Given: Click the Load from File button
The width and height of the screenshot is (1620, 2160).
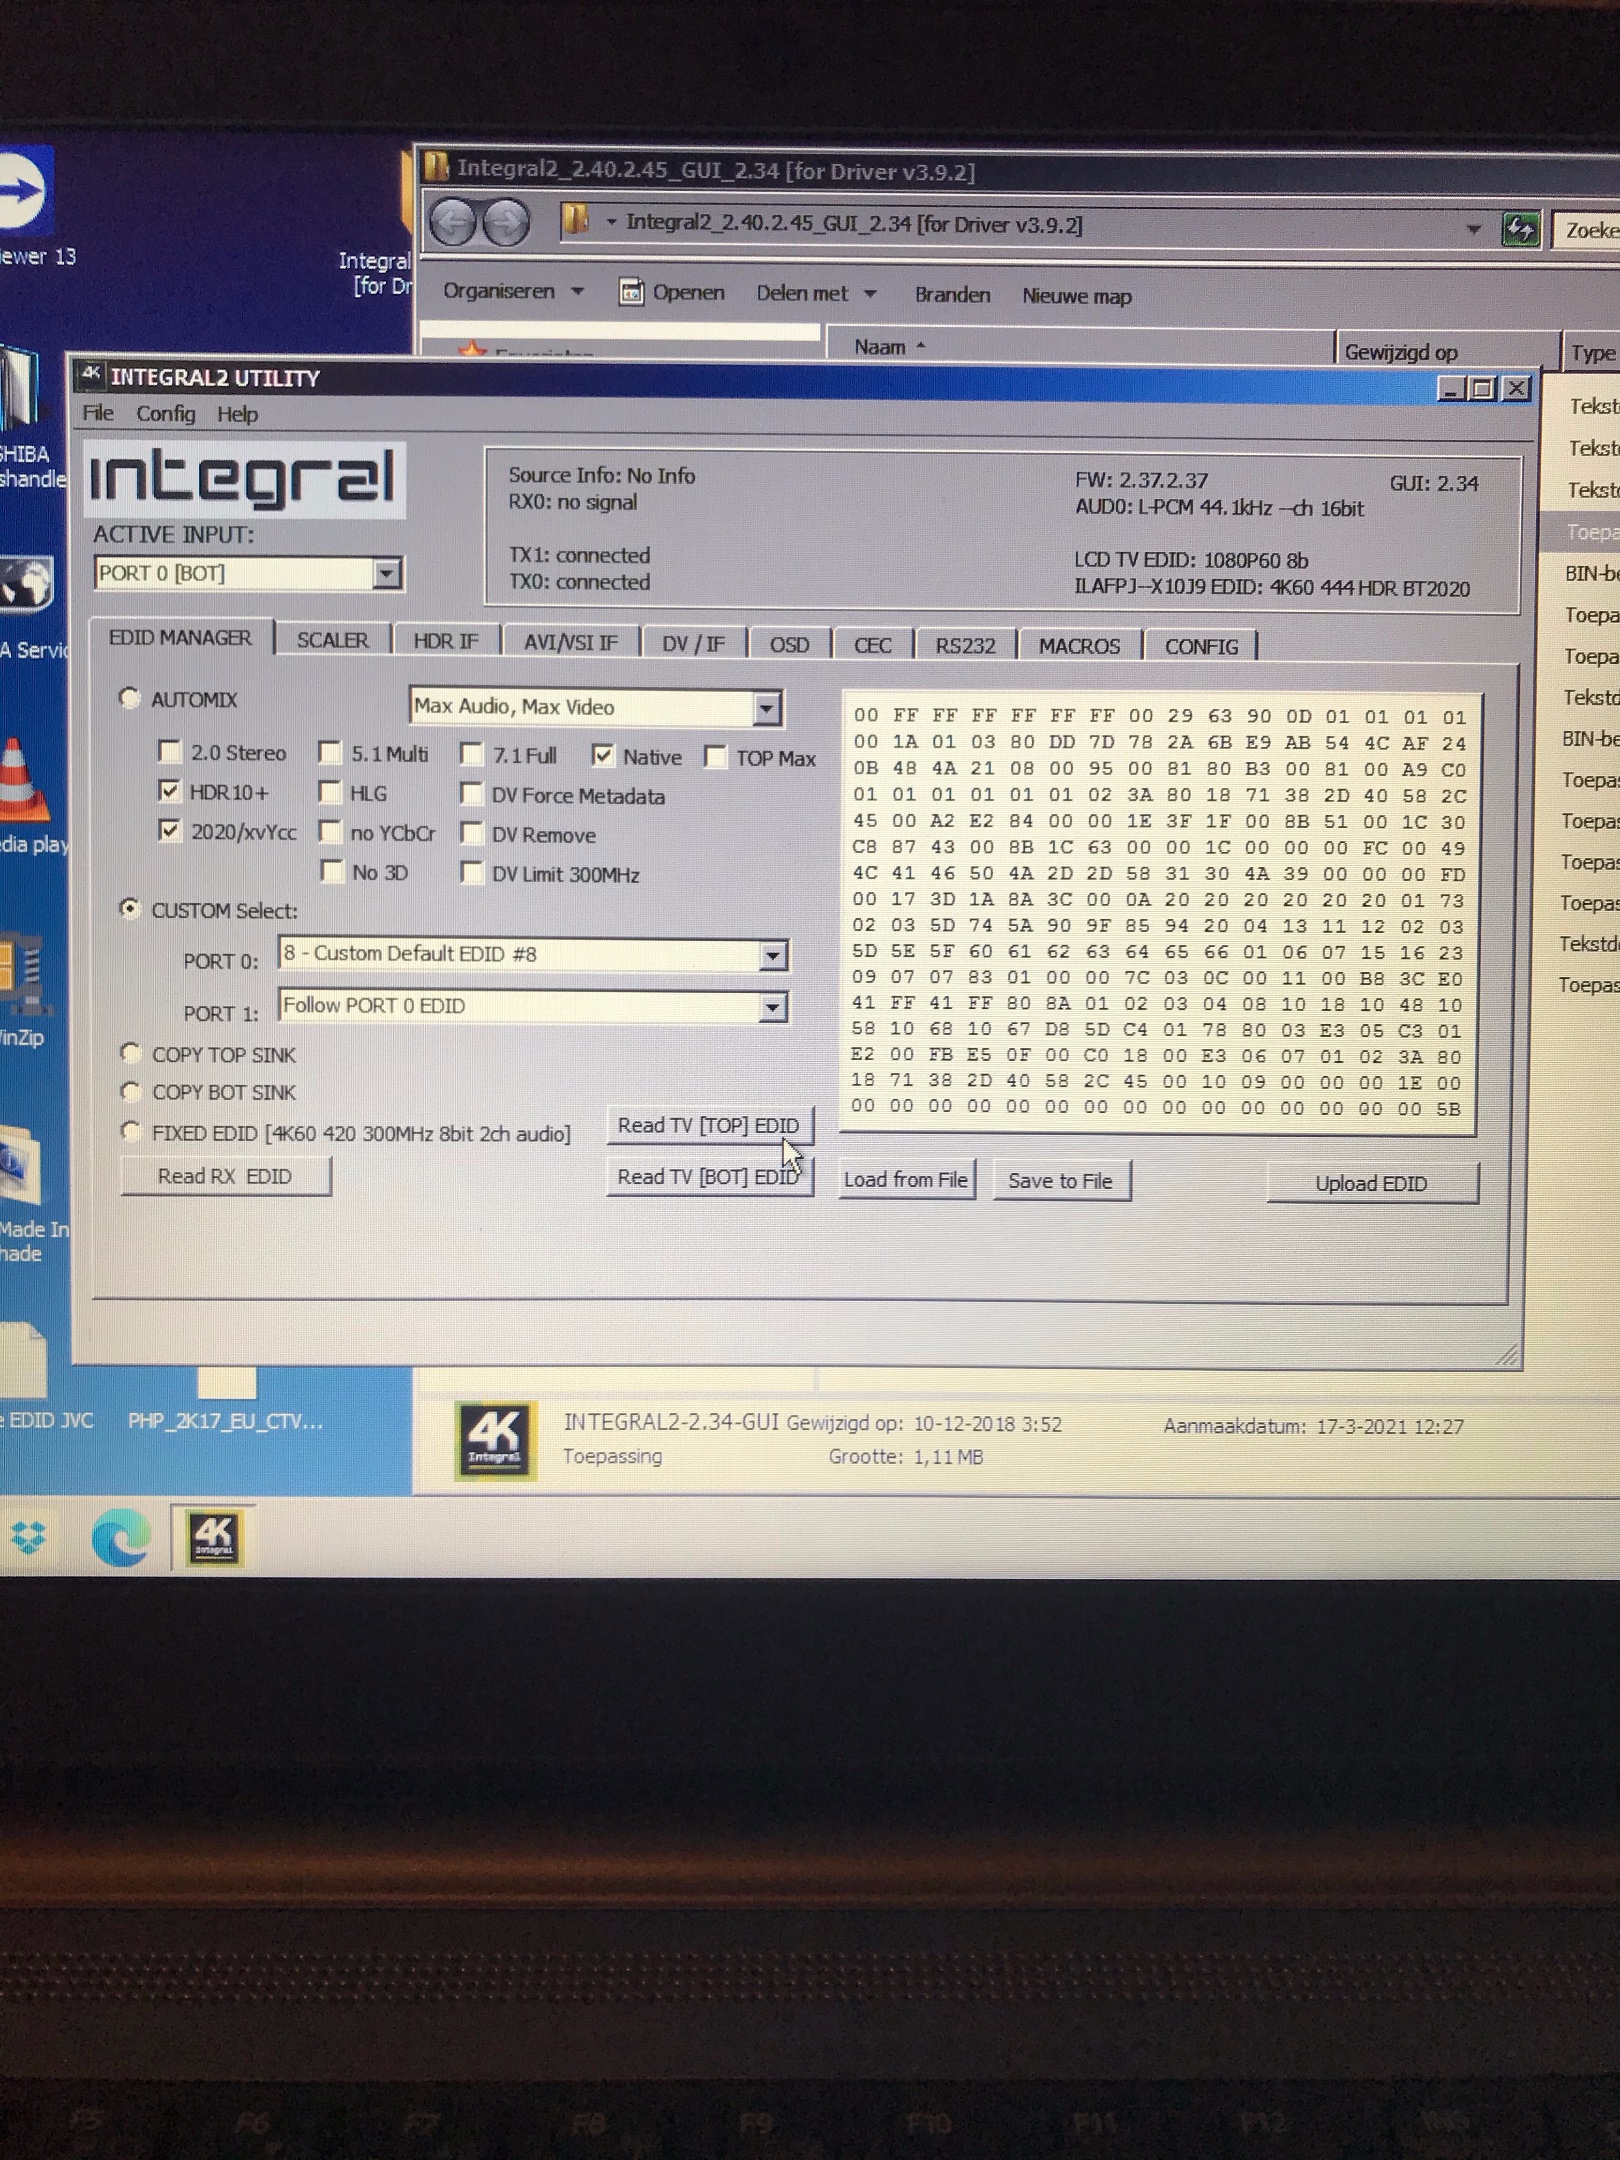Looking at the screenshot, I should [x=905, y=1179].
